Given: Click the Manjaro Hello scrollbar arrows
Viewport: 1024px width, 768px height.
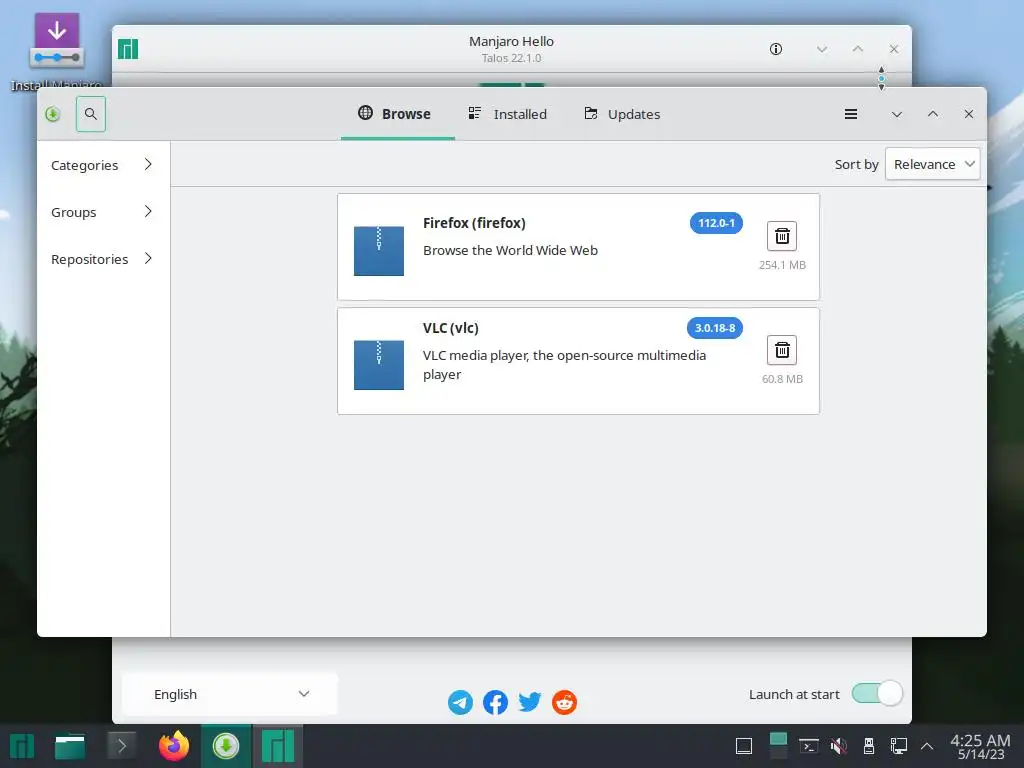Looking at the screenshot, I should (x=882, y=78).
